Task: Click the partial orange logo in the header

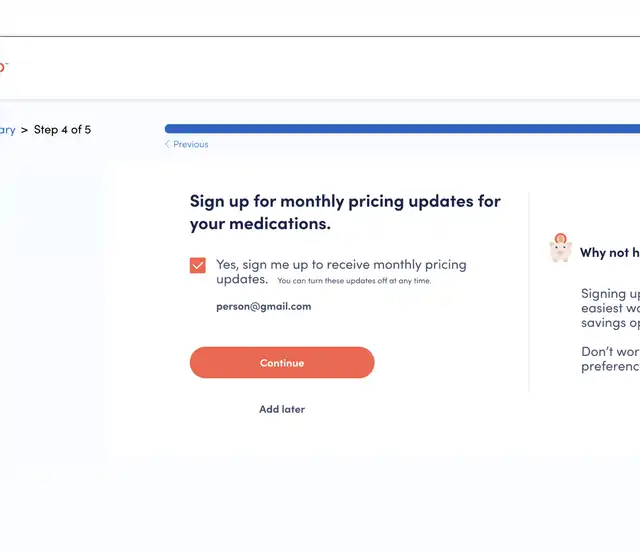Action: point(3,67)
